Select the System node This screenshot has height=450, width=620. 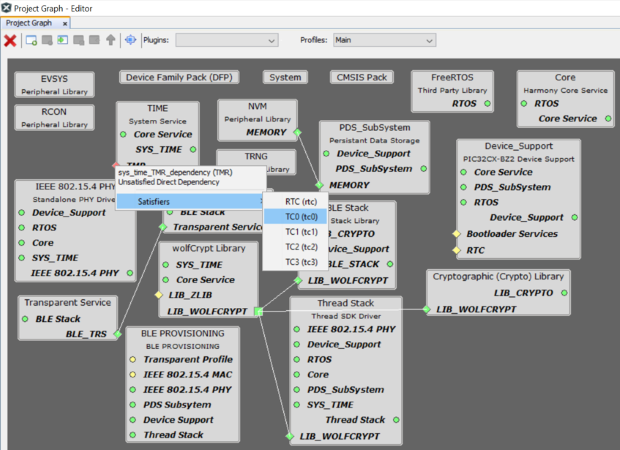(285, 77)
